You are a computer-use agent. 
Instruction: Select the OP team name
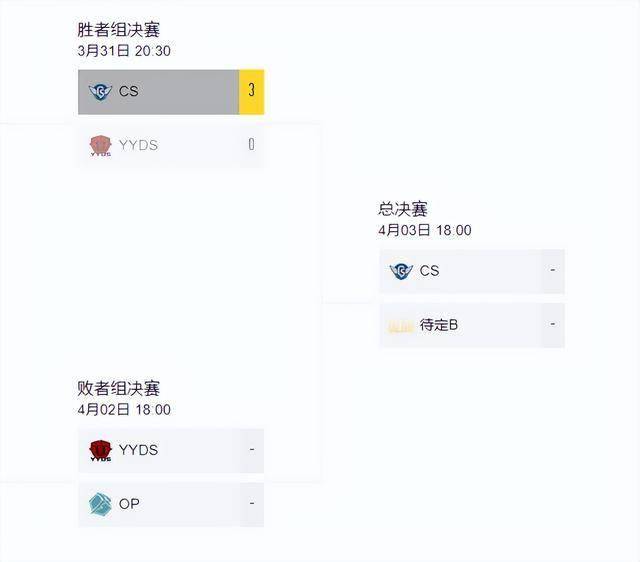point(129,504)
